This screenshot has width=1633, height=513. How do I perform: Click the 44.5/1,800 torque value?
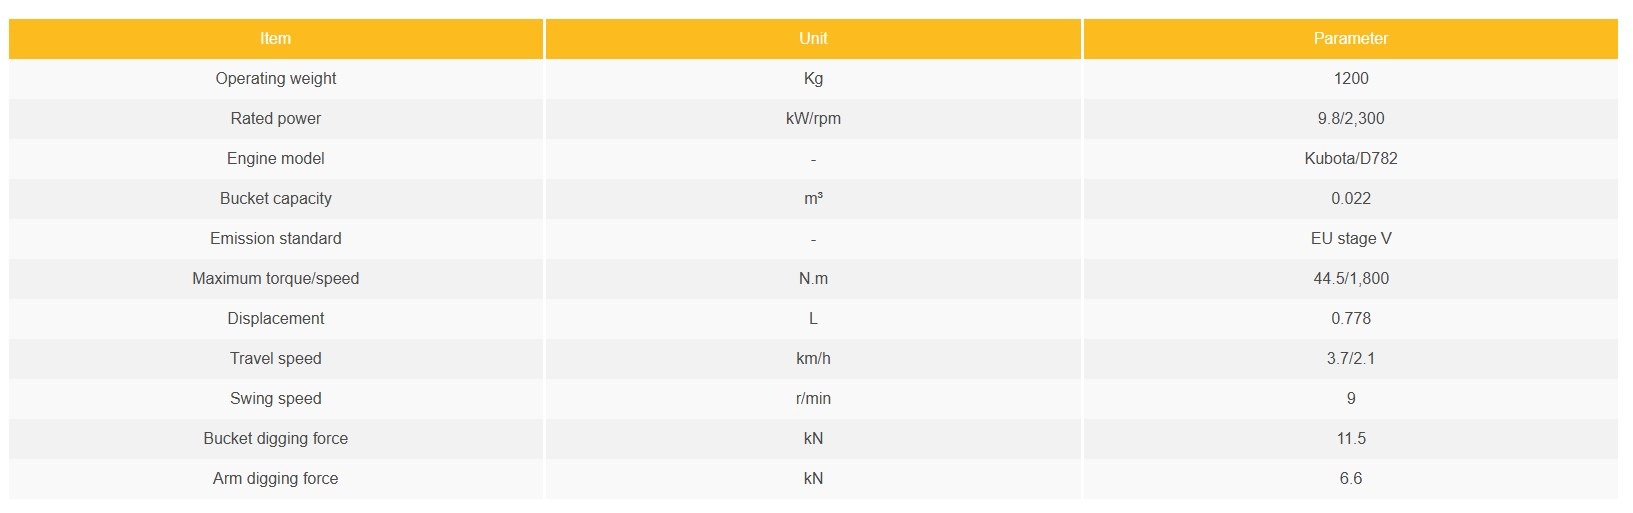[1350, 279]
